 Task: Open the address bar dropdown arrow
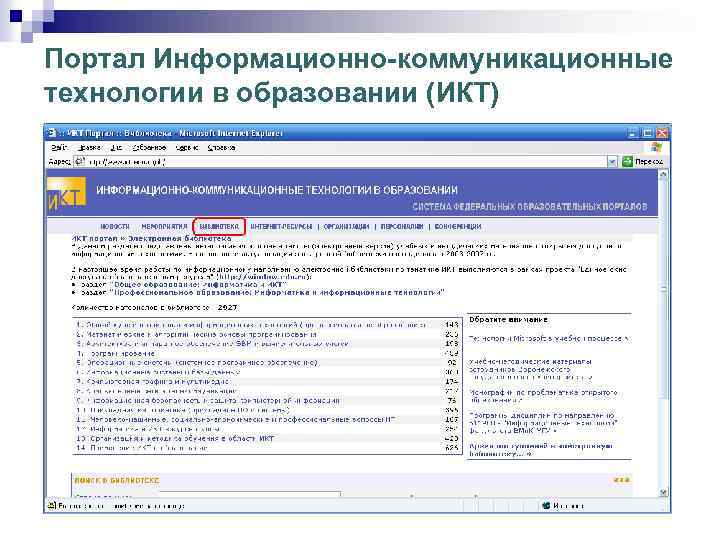click(x=612, y=162)
